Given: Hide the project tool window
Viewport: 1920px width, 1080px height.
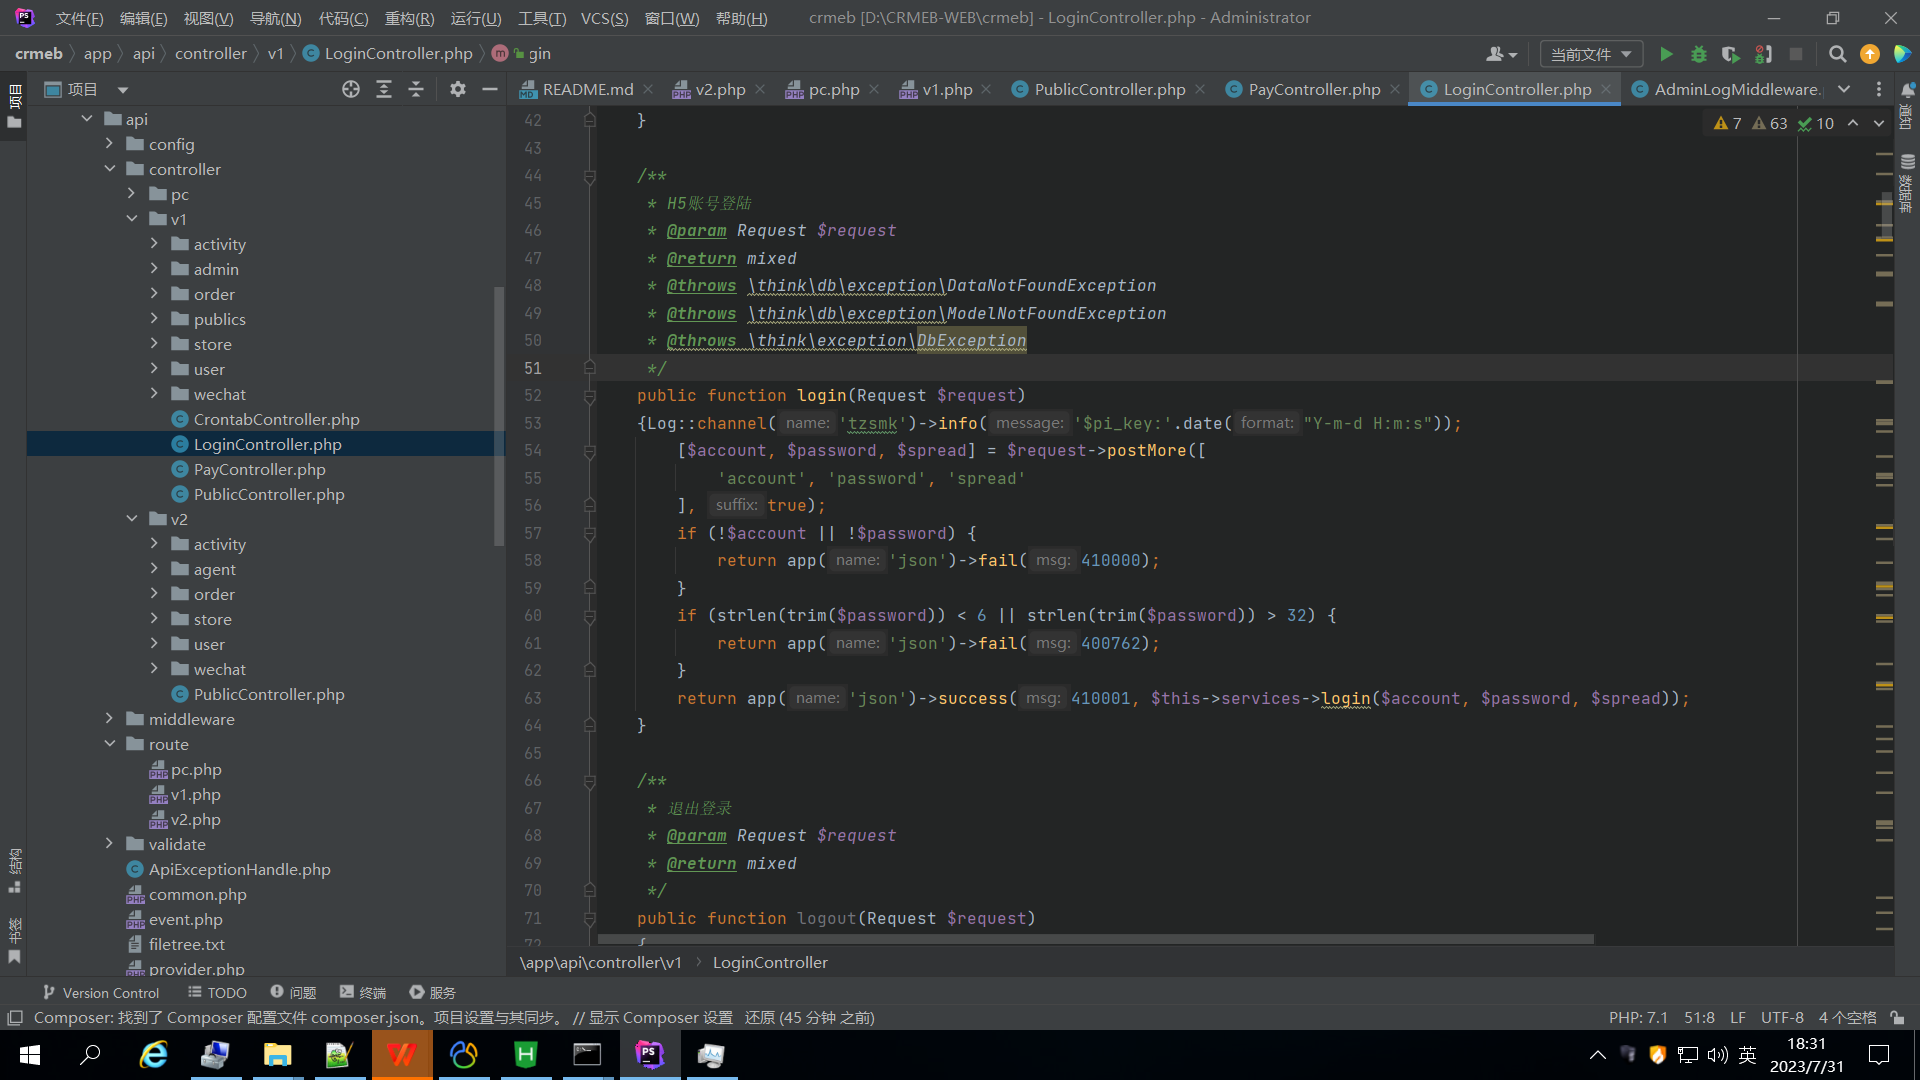Looking at the screenshot, I should coord(490,89).
